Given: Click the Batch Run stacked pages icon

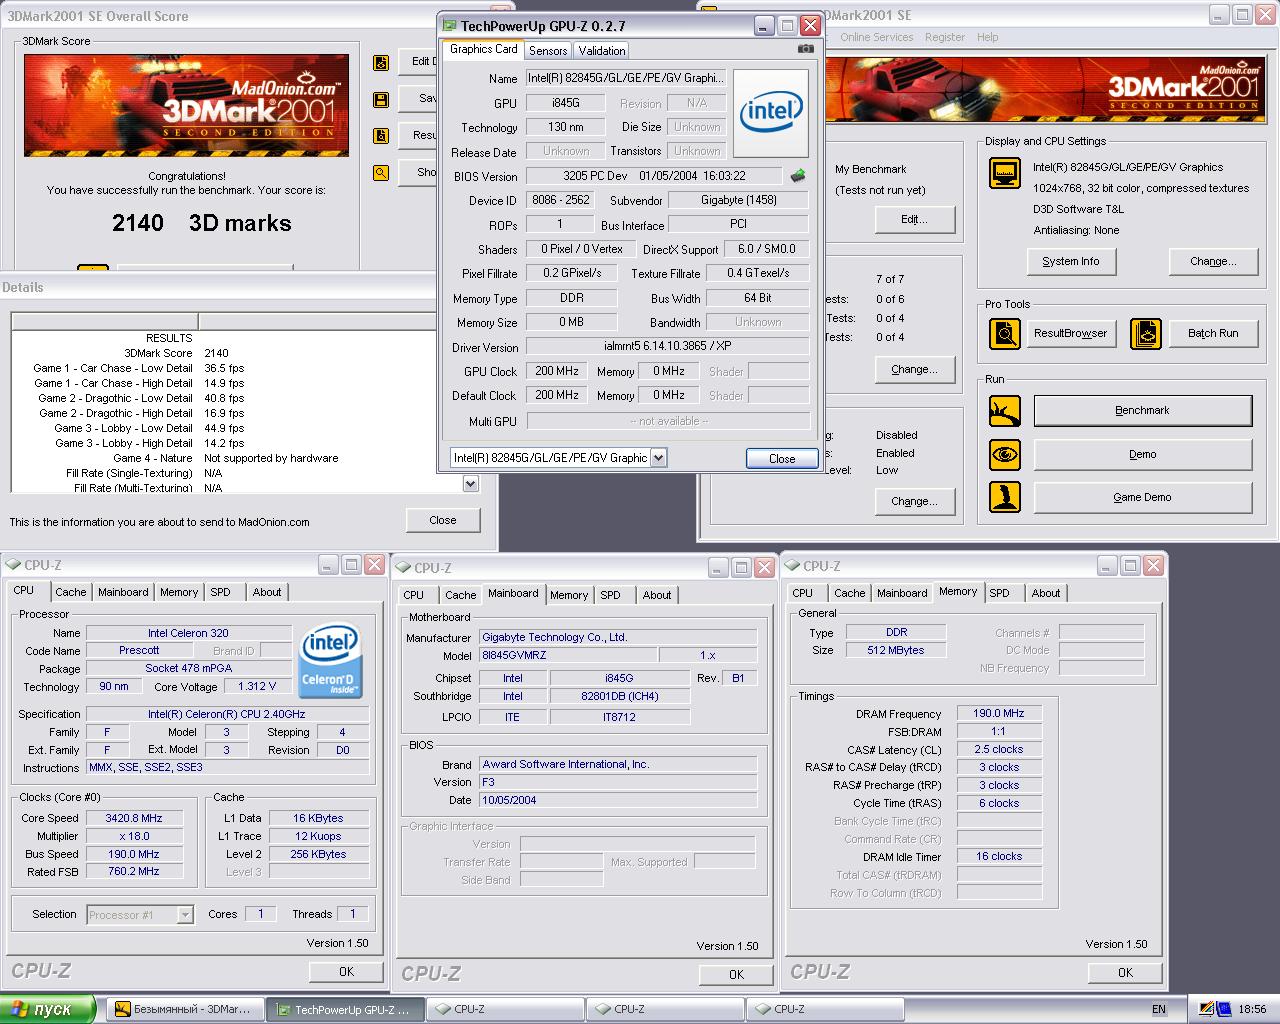Looking at the screenshot, I should pos(1146,333).
